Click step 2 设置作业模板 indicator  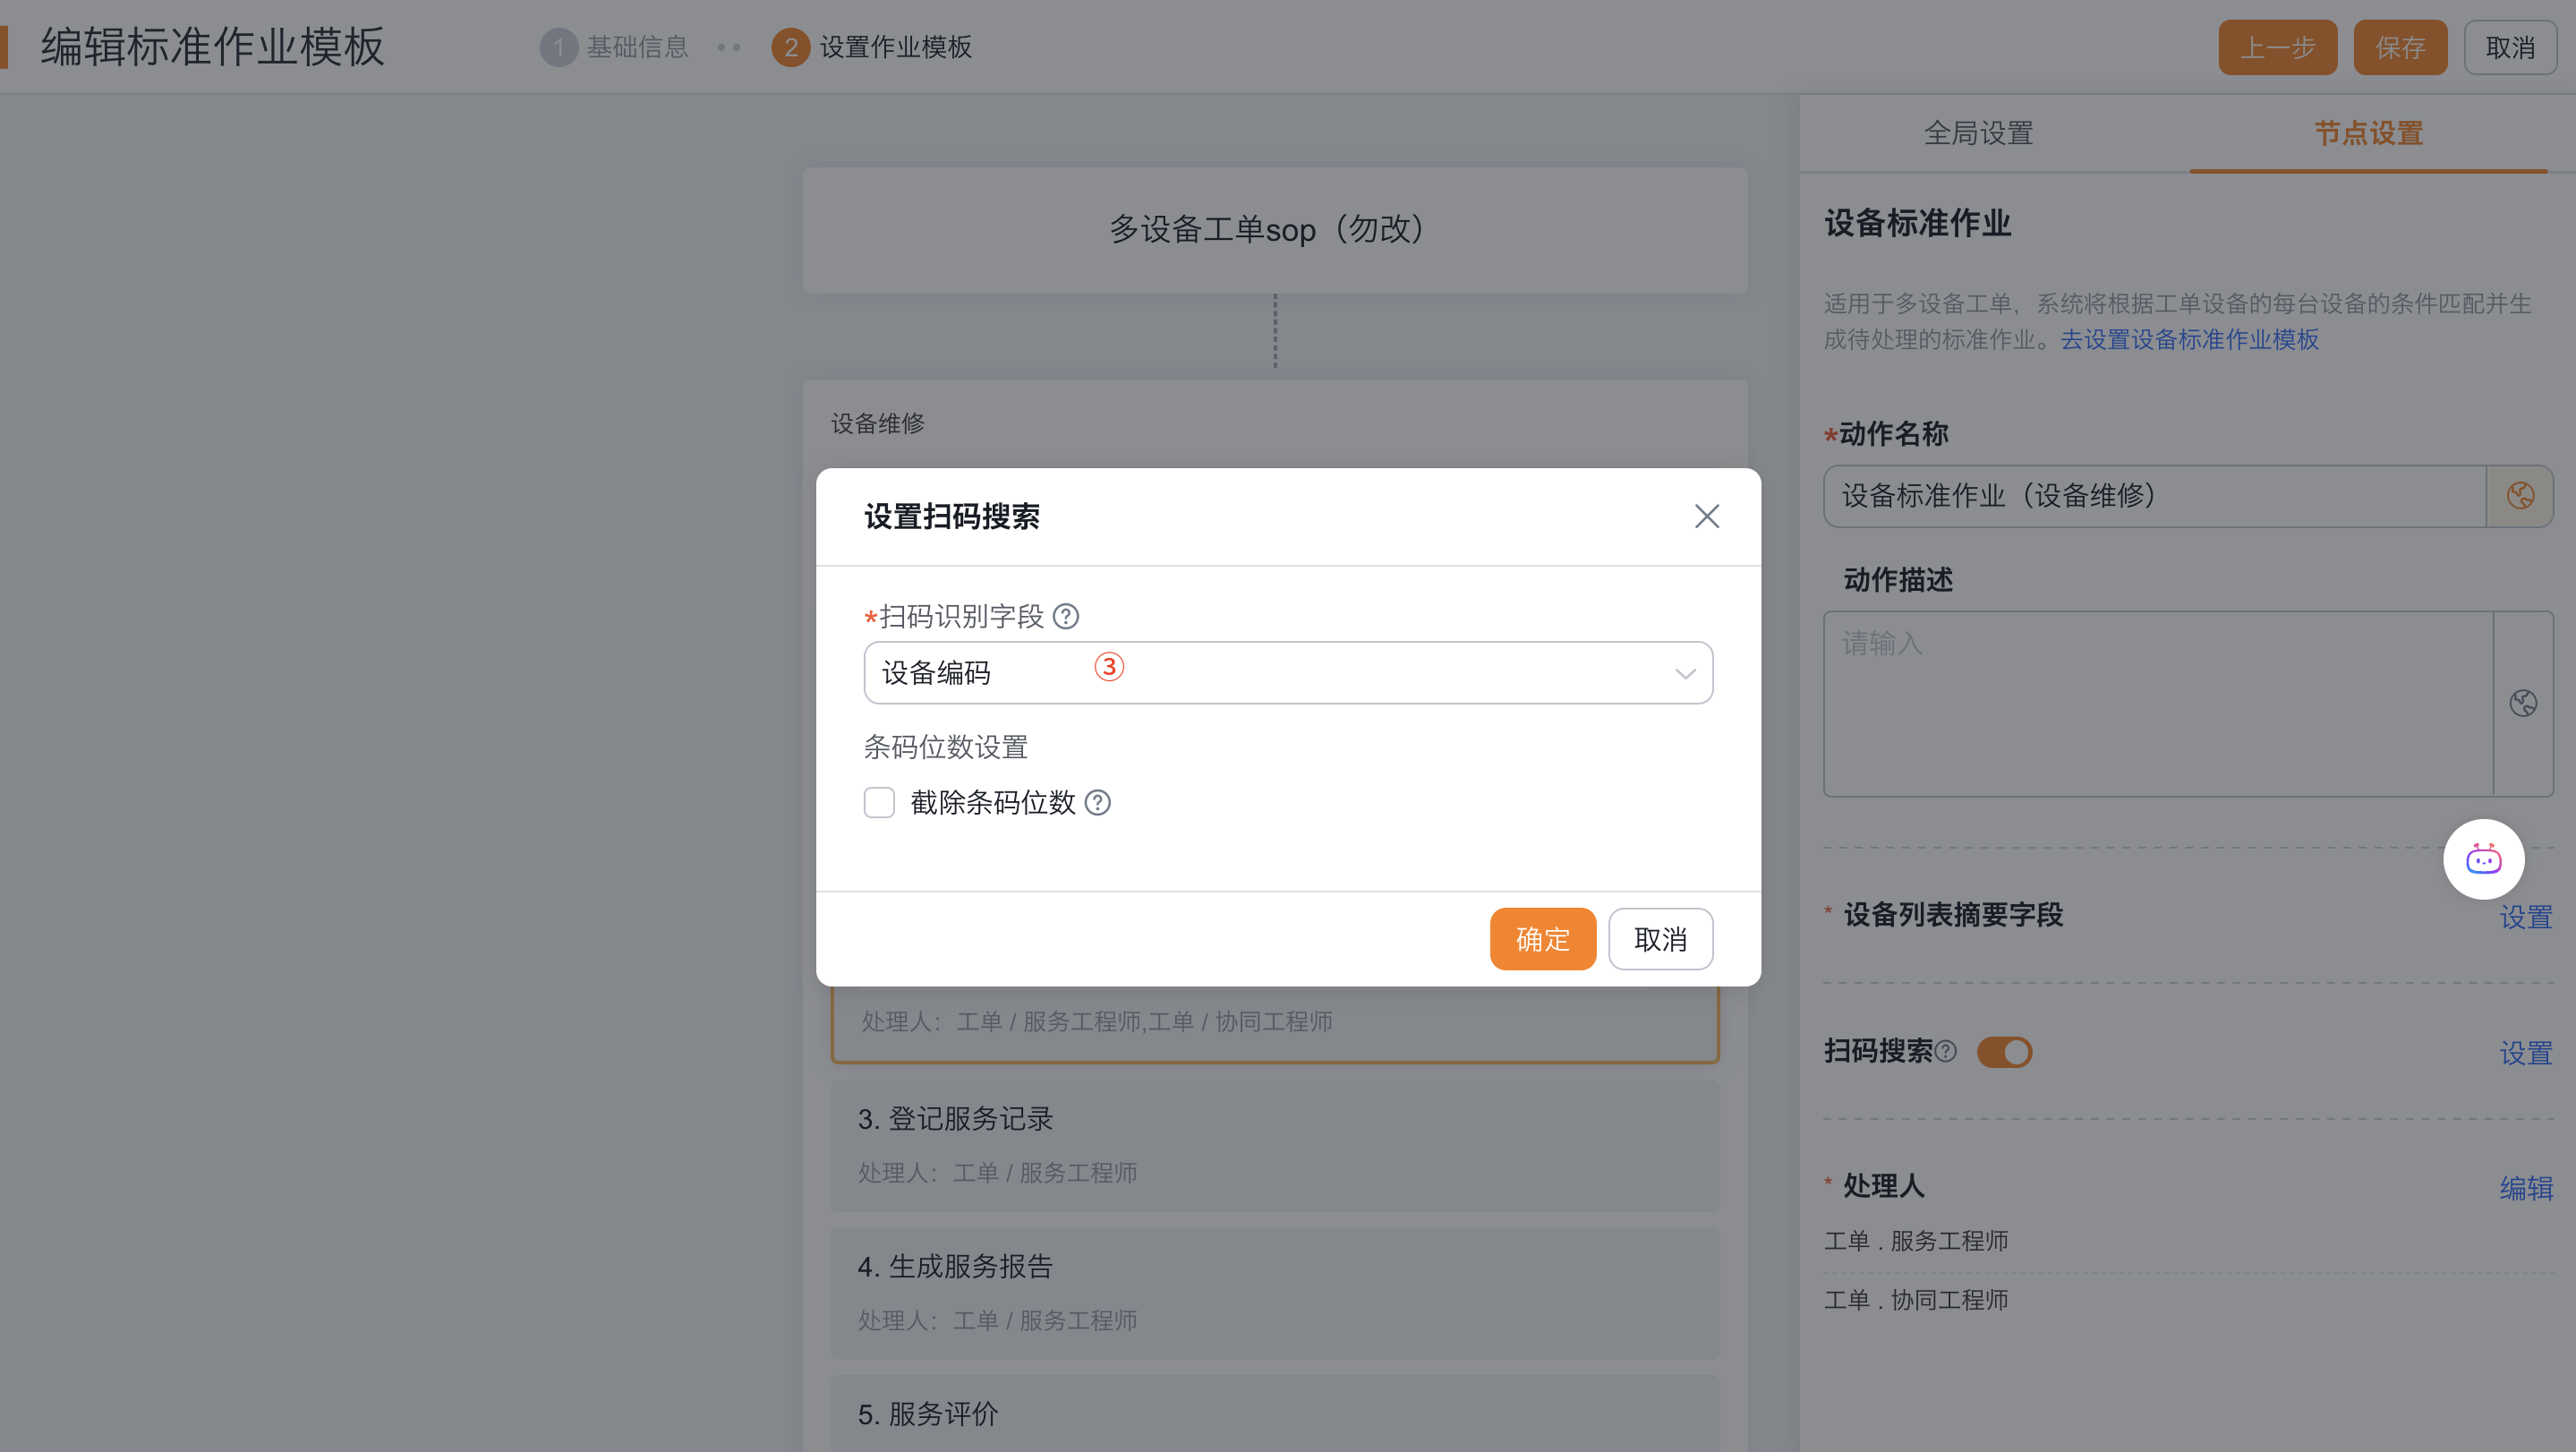coord(790,47)
